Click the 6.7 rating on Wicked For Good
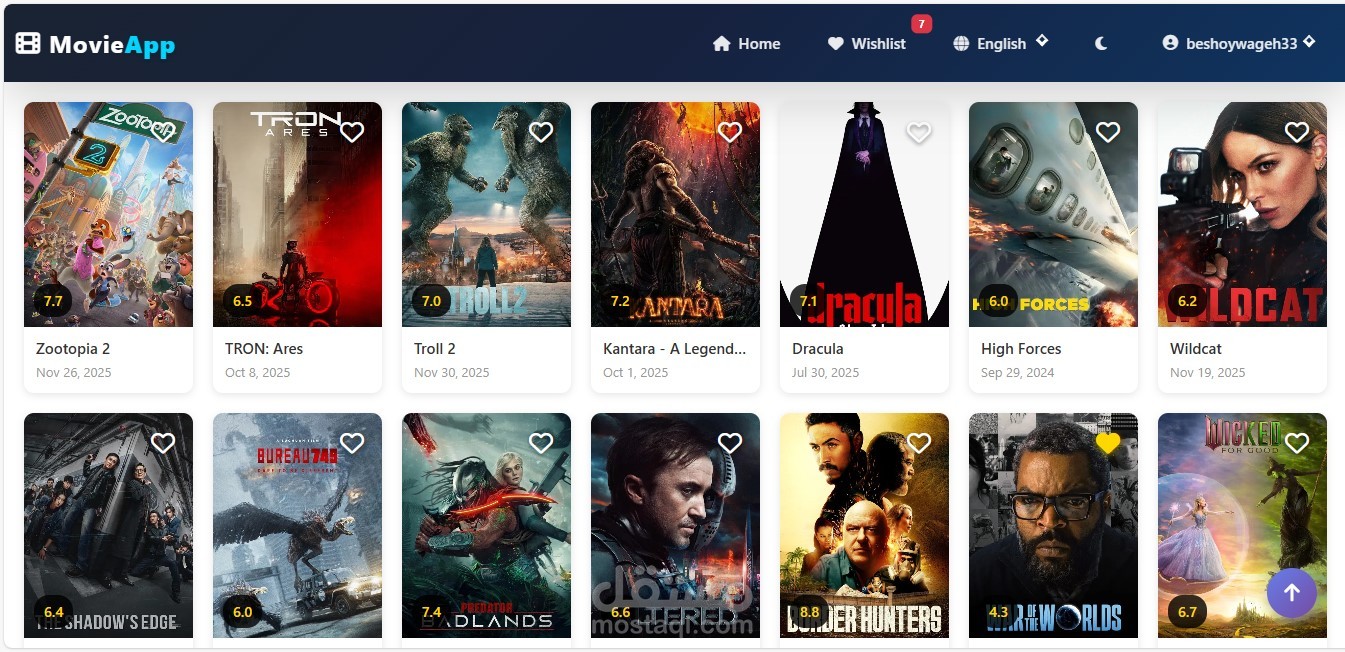 pyautogui.click(x=1187, y=612)
